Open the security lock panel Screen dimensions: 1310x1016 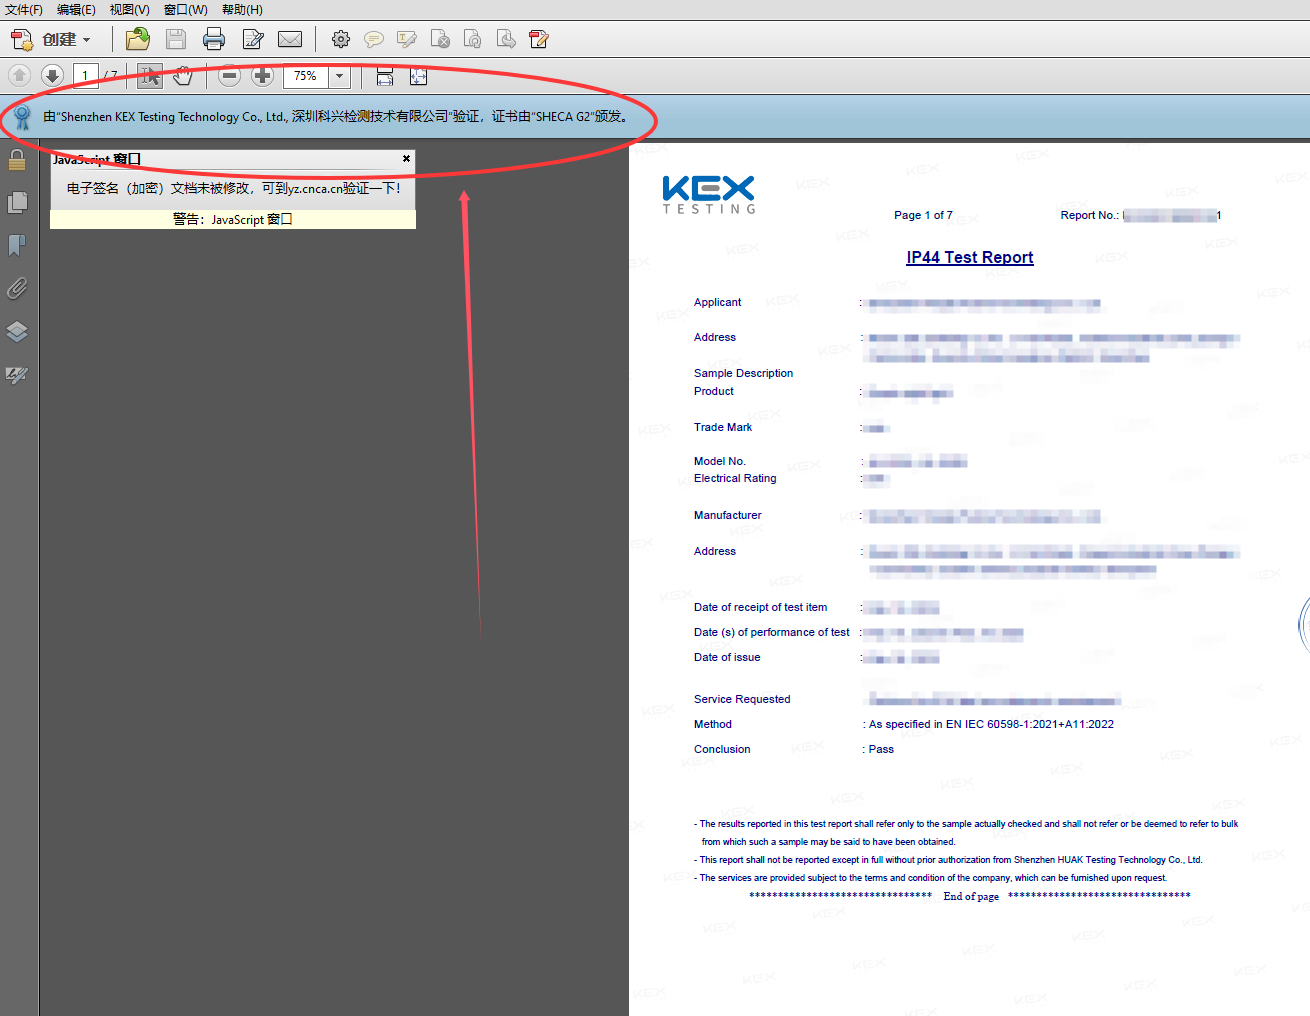[x=17, y=160]
